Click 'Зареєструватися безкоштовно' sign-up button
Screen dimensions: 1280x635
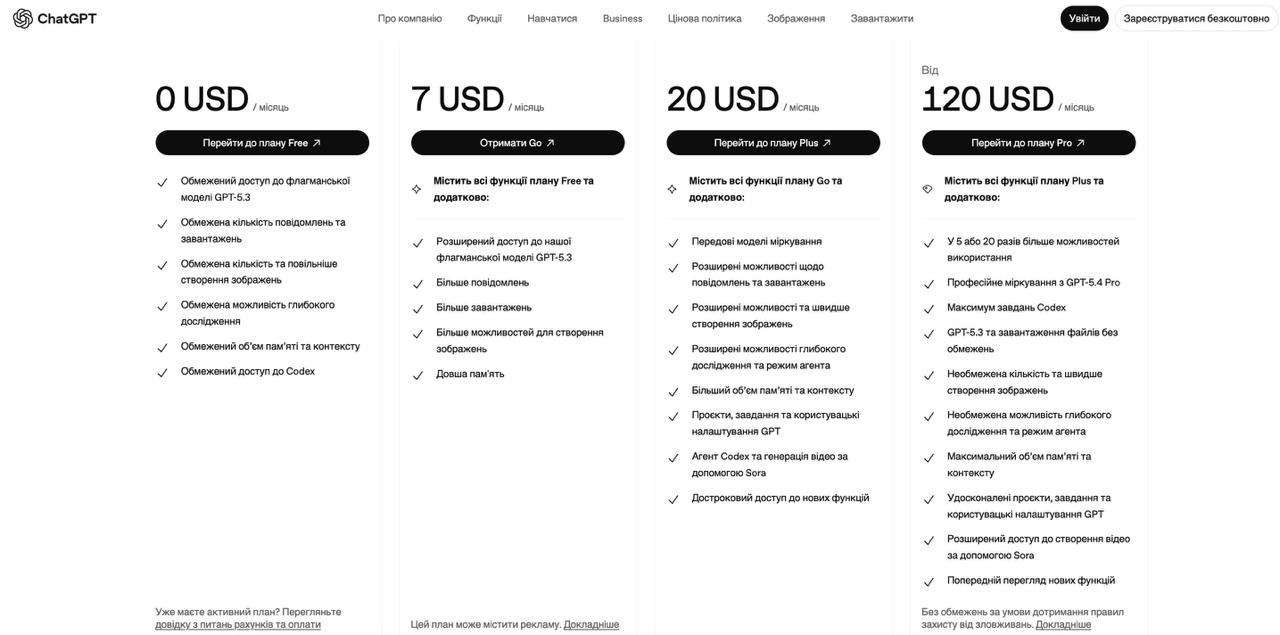pos(1196,18)
